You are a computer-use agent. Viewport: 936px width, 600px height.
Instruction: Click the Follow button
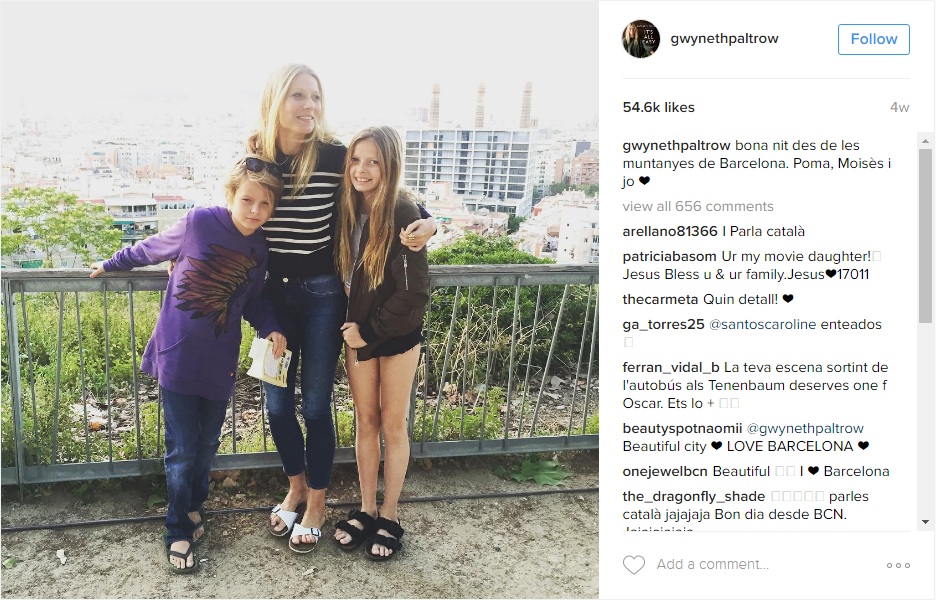tap(873, 39)
